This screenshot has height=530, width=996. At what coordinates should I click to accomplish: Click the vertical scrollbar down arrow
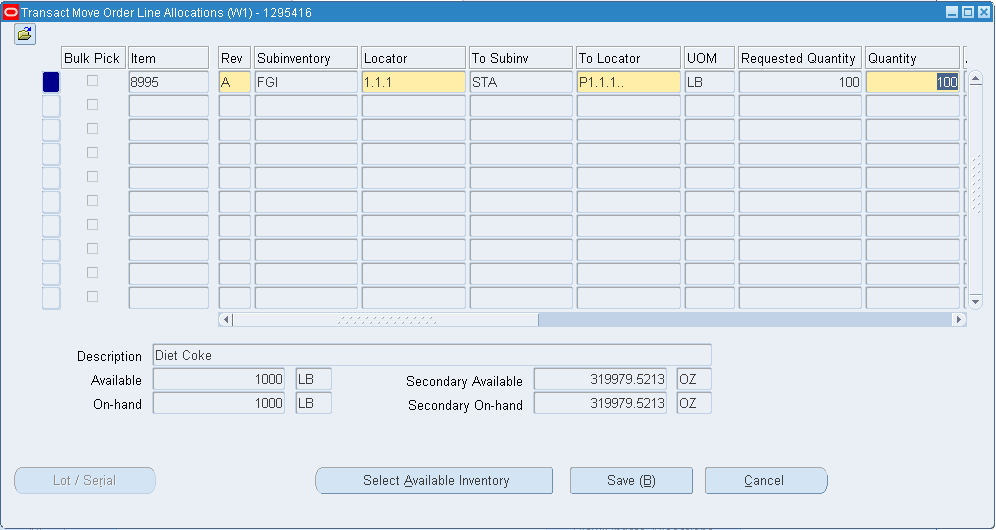coord(975,301)
